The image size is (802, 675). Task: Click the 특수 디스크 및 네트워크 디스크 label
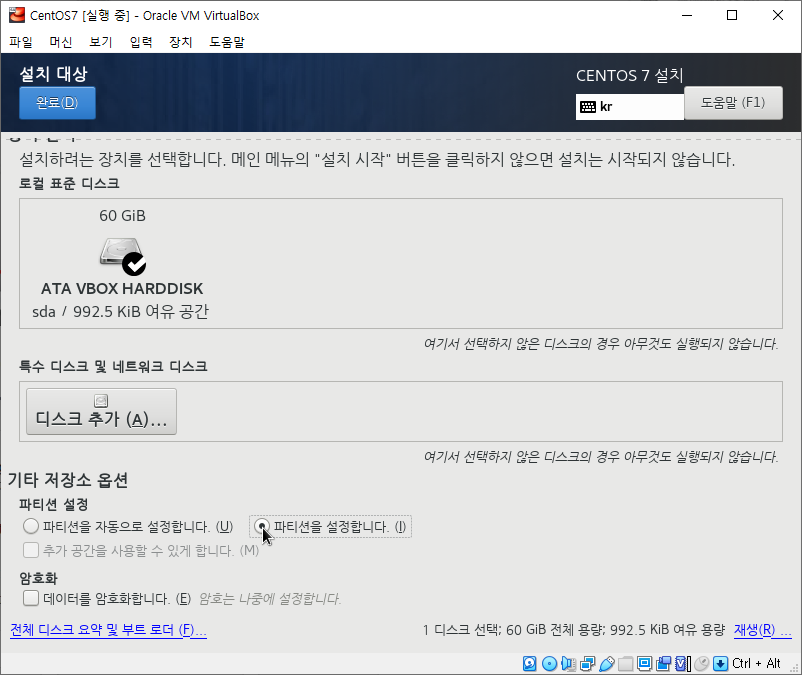(113, 366)
